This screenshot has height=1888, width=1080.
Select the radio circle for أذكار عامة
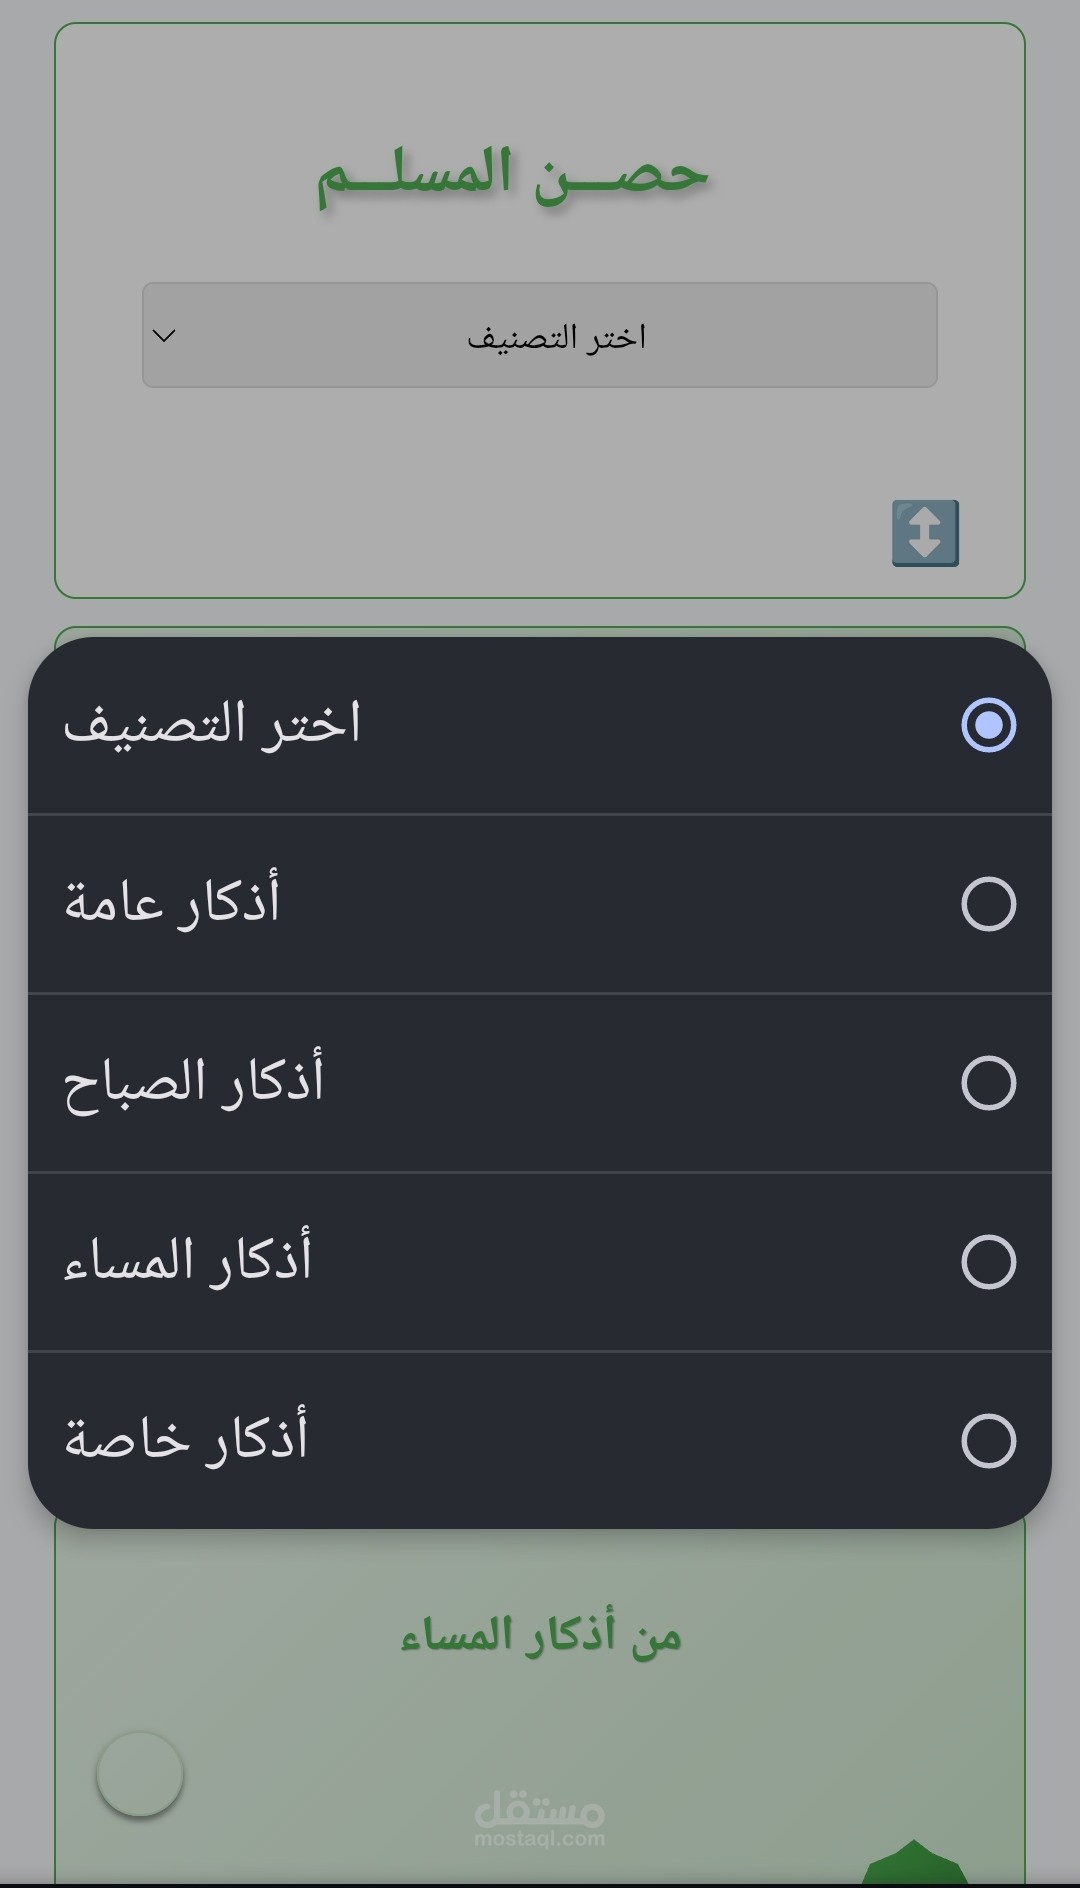tap(988, 904)
